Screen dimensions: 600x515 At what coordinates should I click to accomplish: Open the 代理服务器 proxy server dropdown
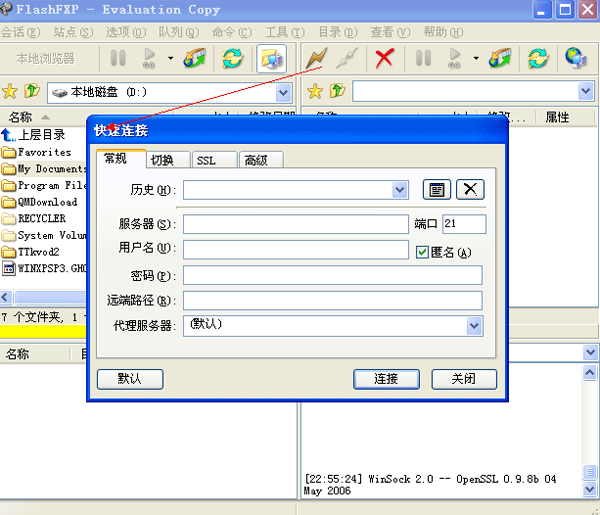pos(474,326)
